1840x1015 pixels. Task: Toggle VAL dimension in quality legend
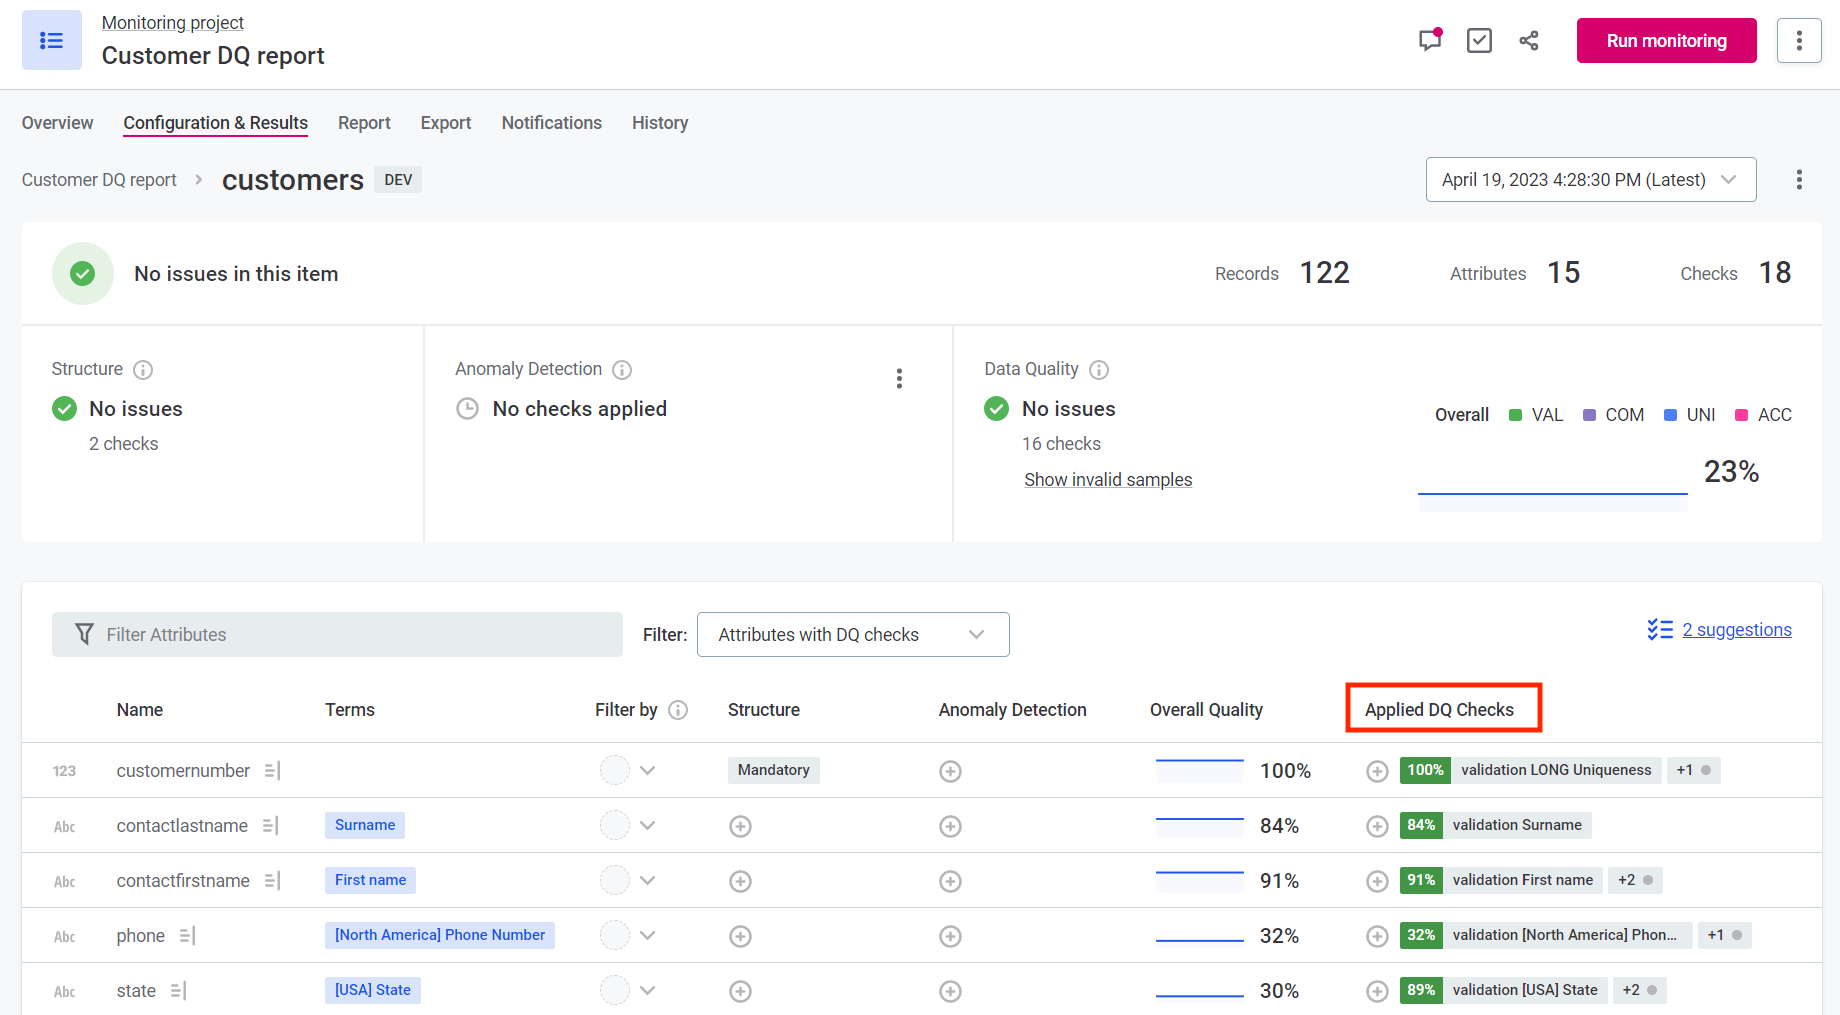[x=1536, y=415]
